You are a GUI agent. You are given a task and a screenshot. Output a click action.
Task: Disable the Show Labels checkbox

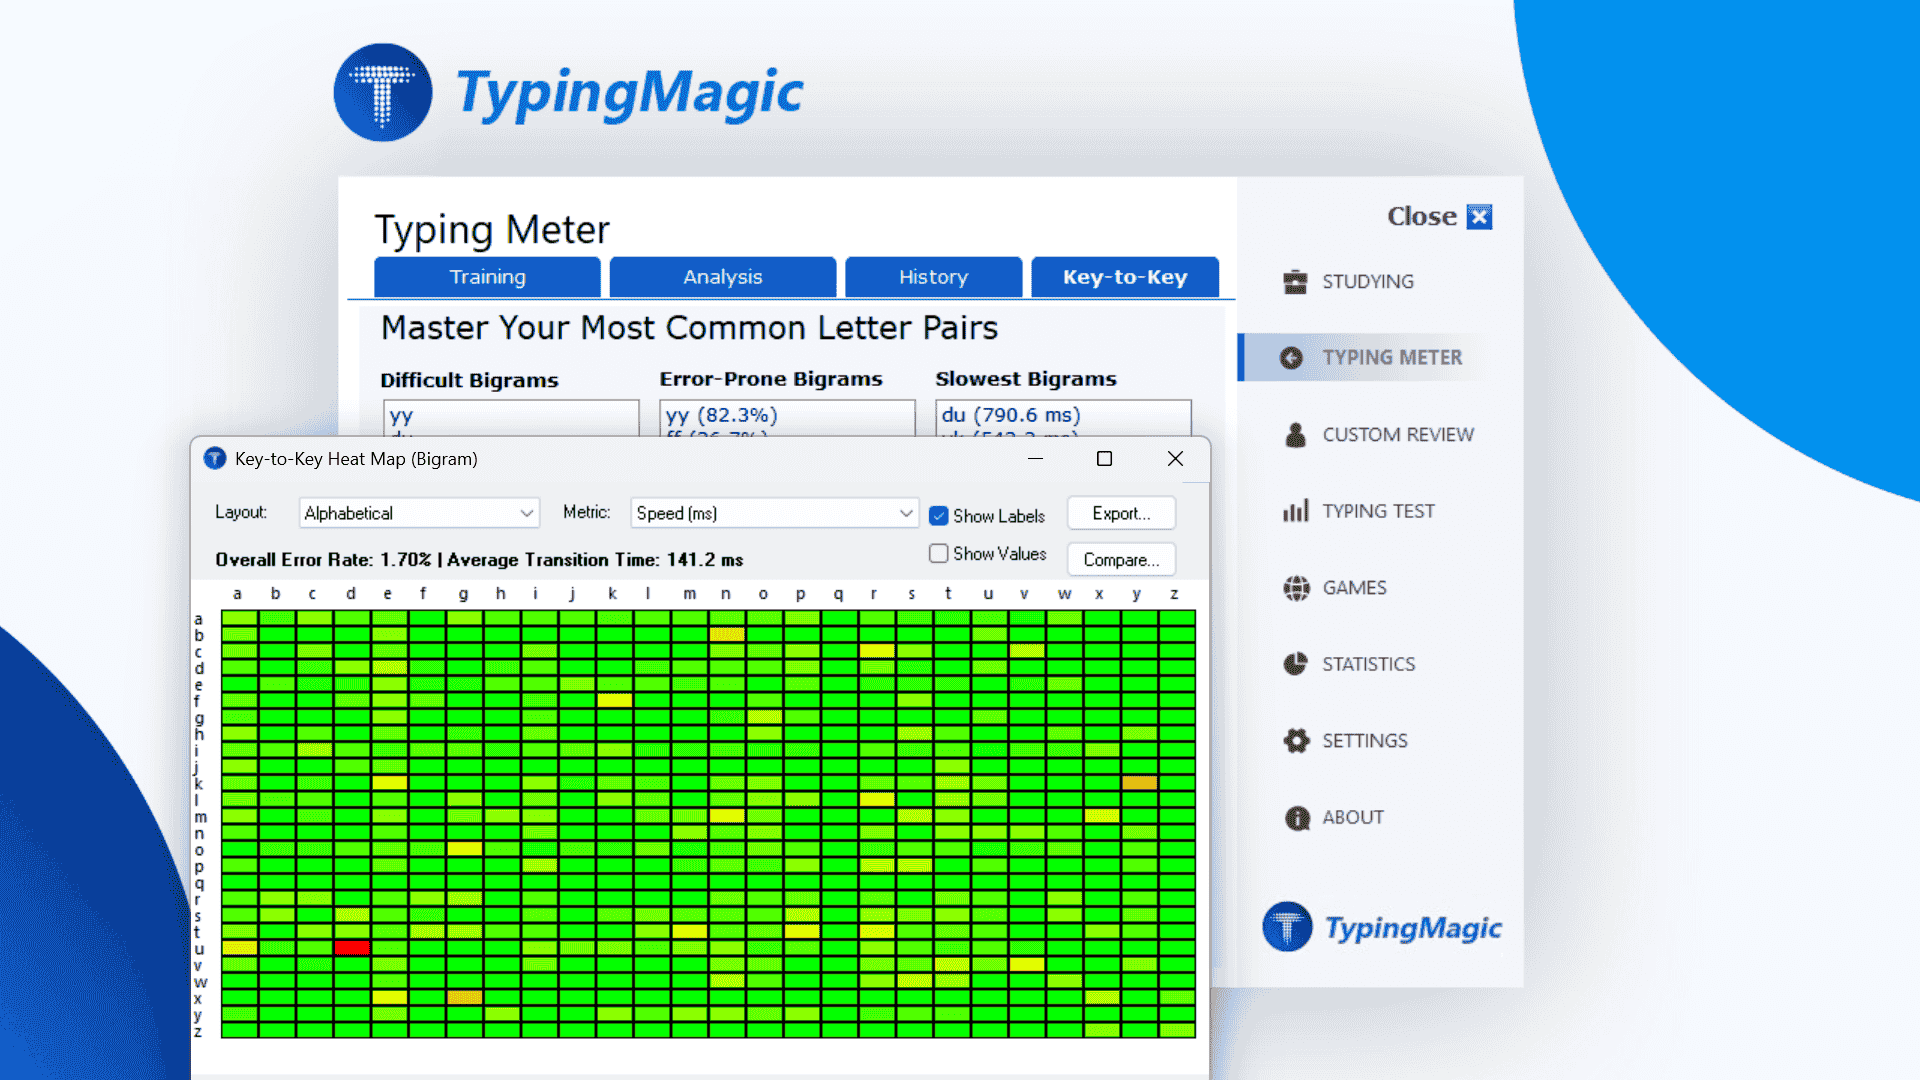point(938,515)
